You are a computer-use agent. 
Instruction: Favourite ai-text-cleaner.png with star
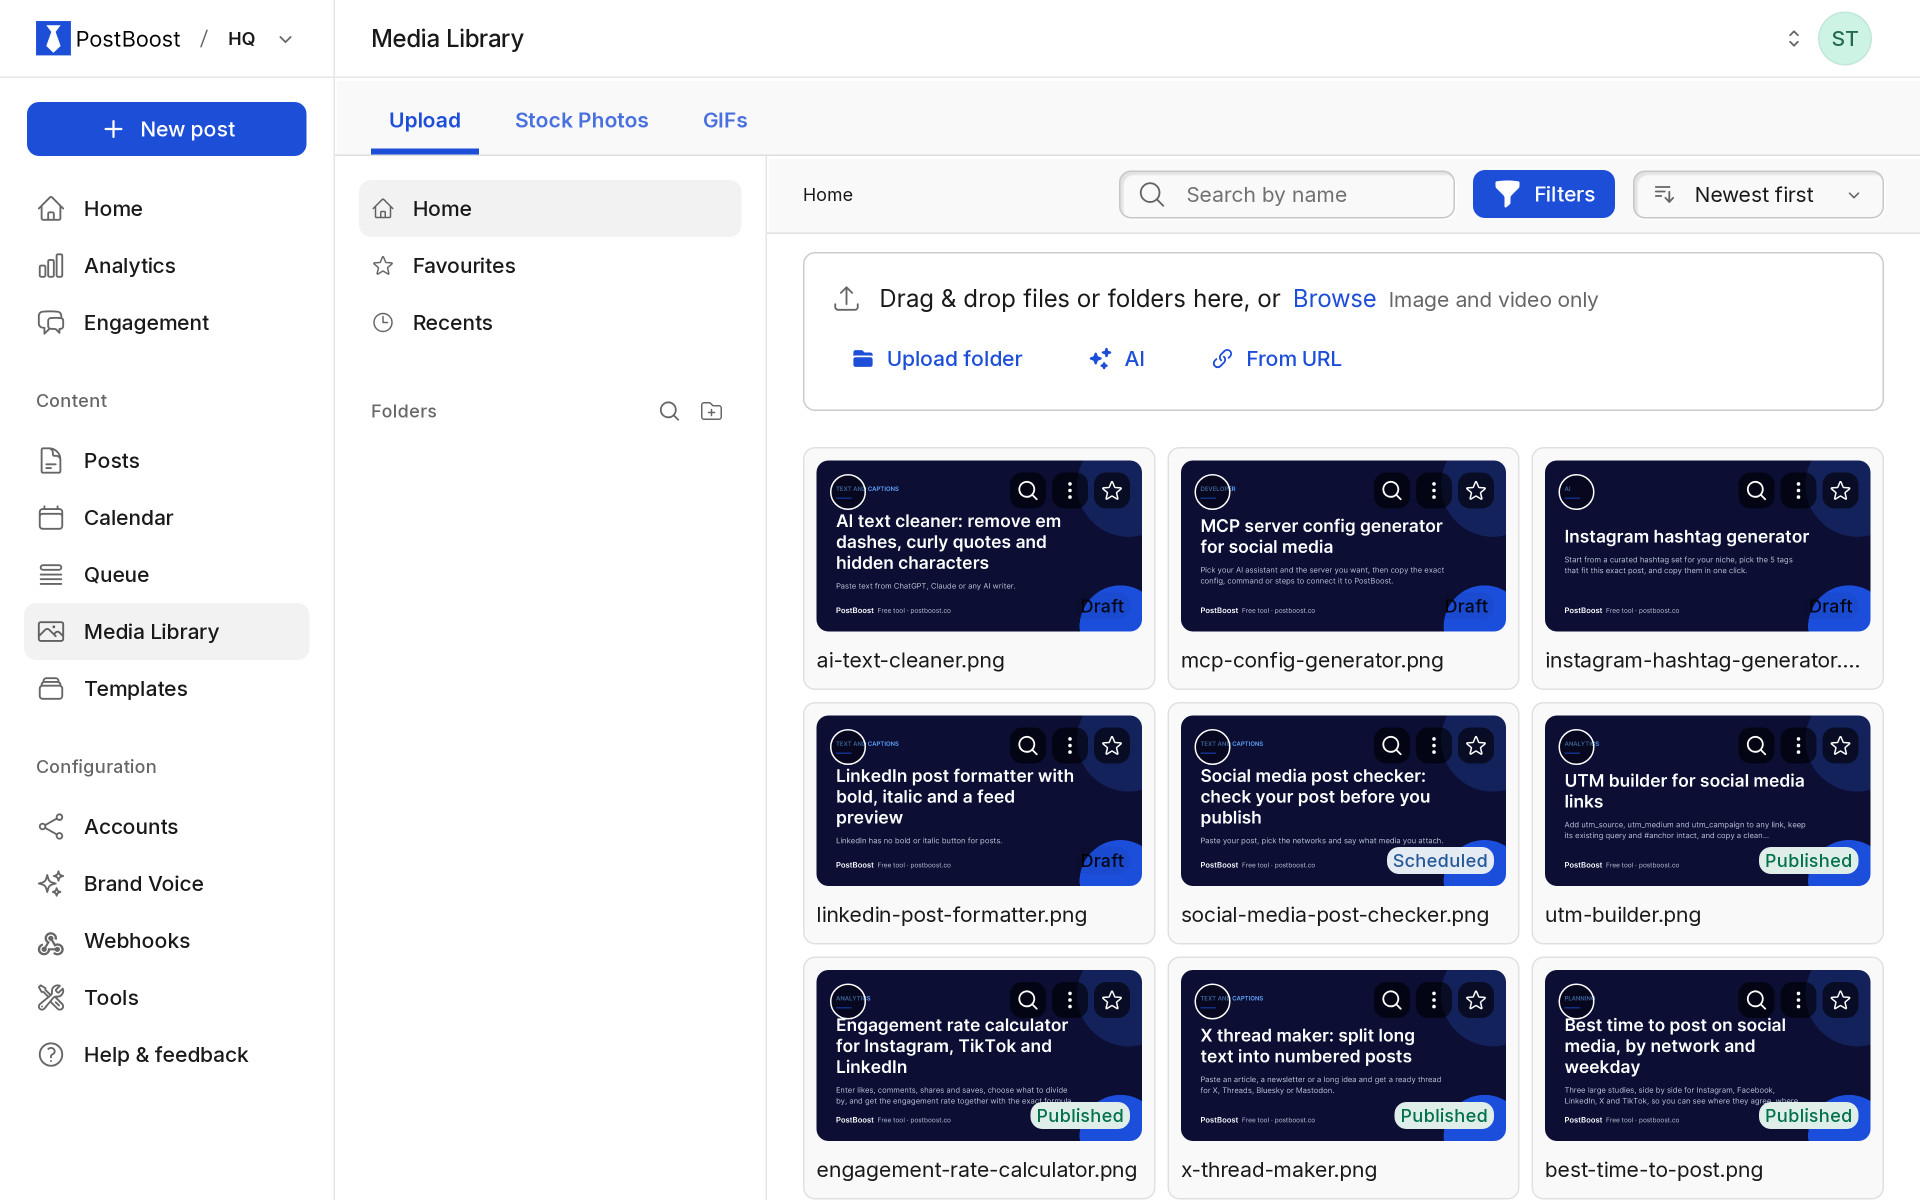point(1111,490)
